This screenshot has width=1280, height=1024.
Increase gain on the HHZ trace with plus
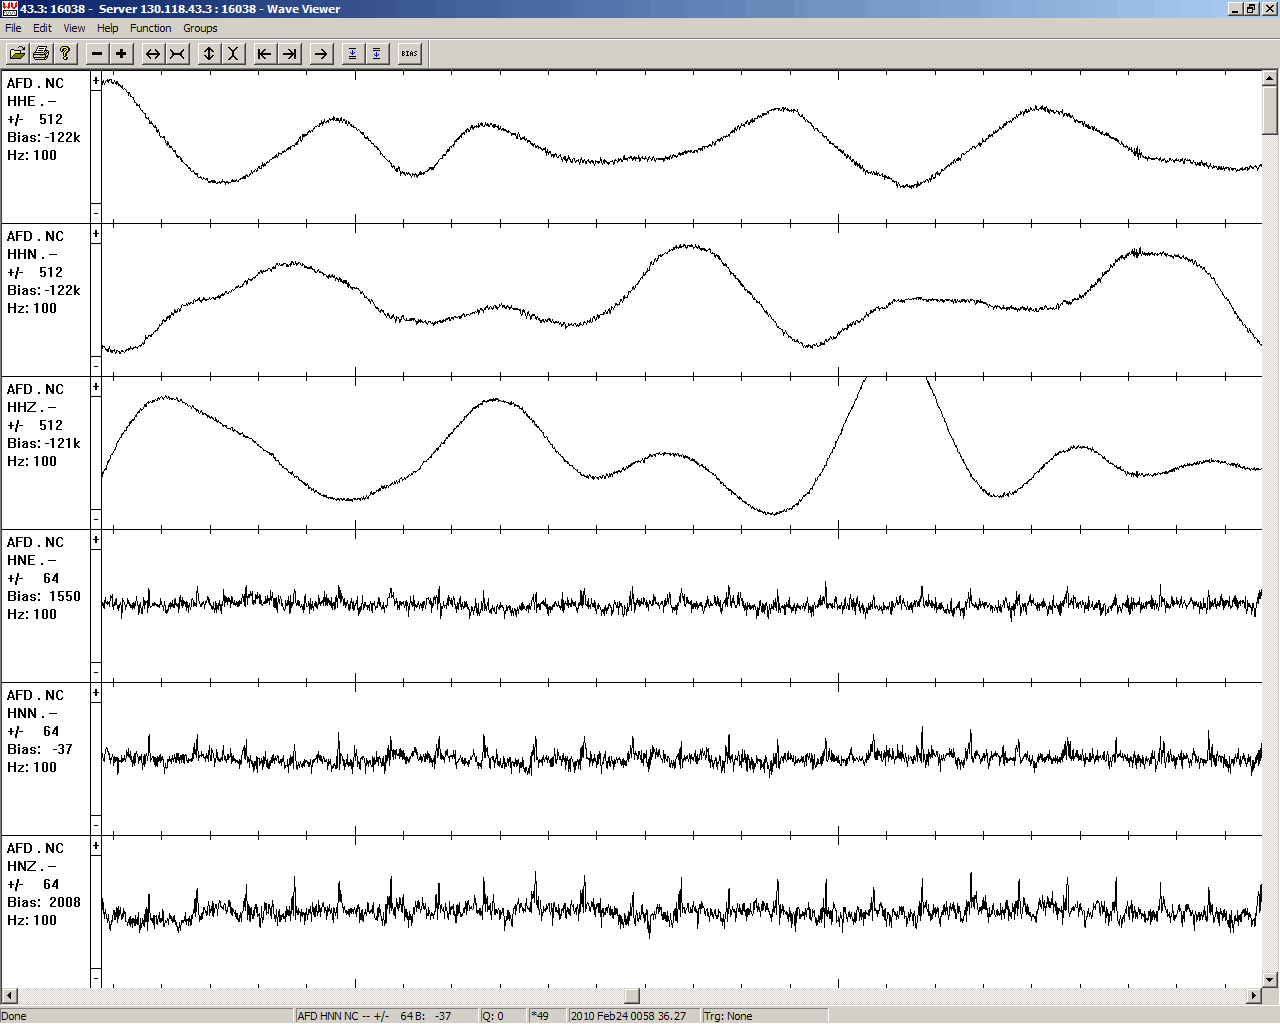click(96, 388)
